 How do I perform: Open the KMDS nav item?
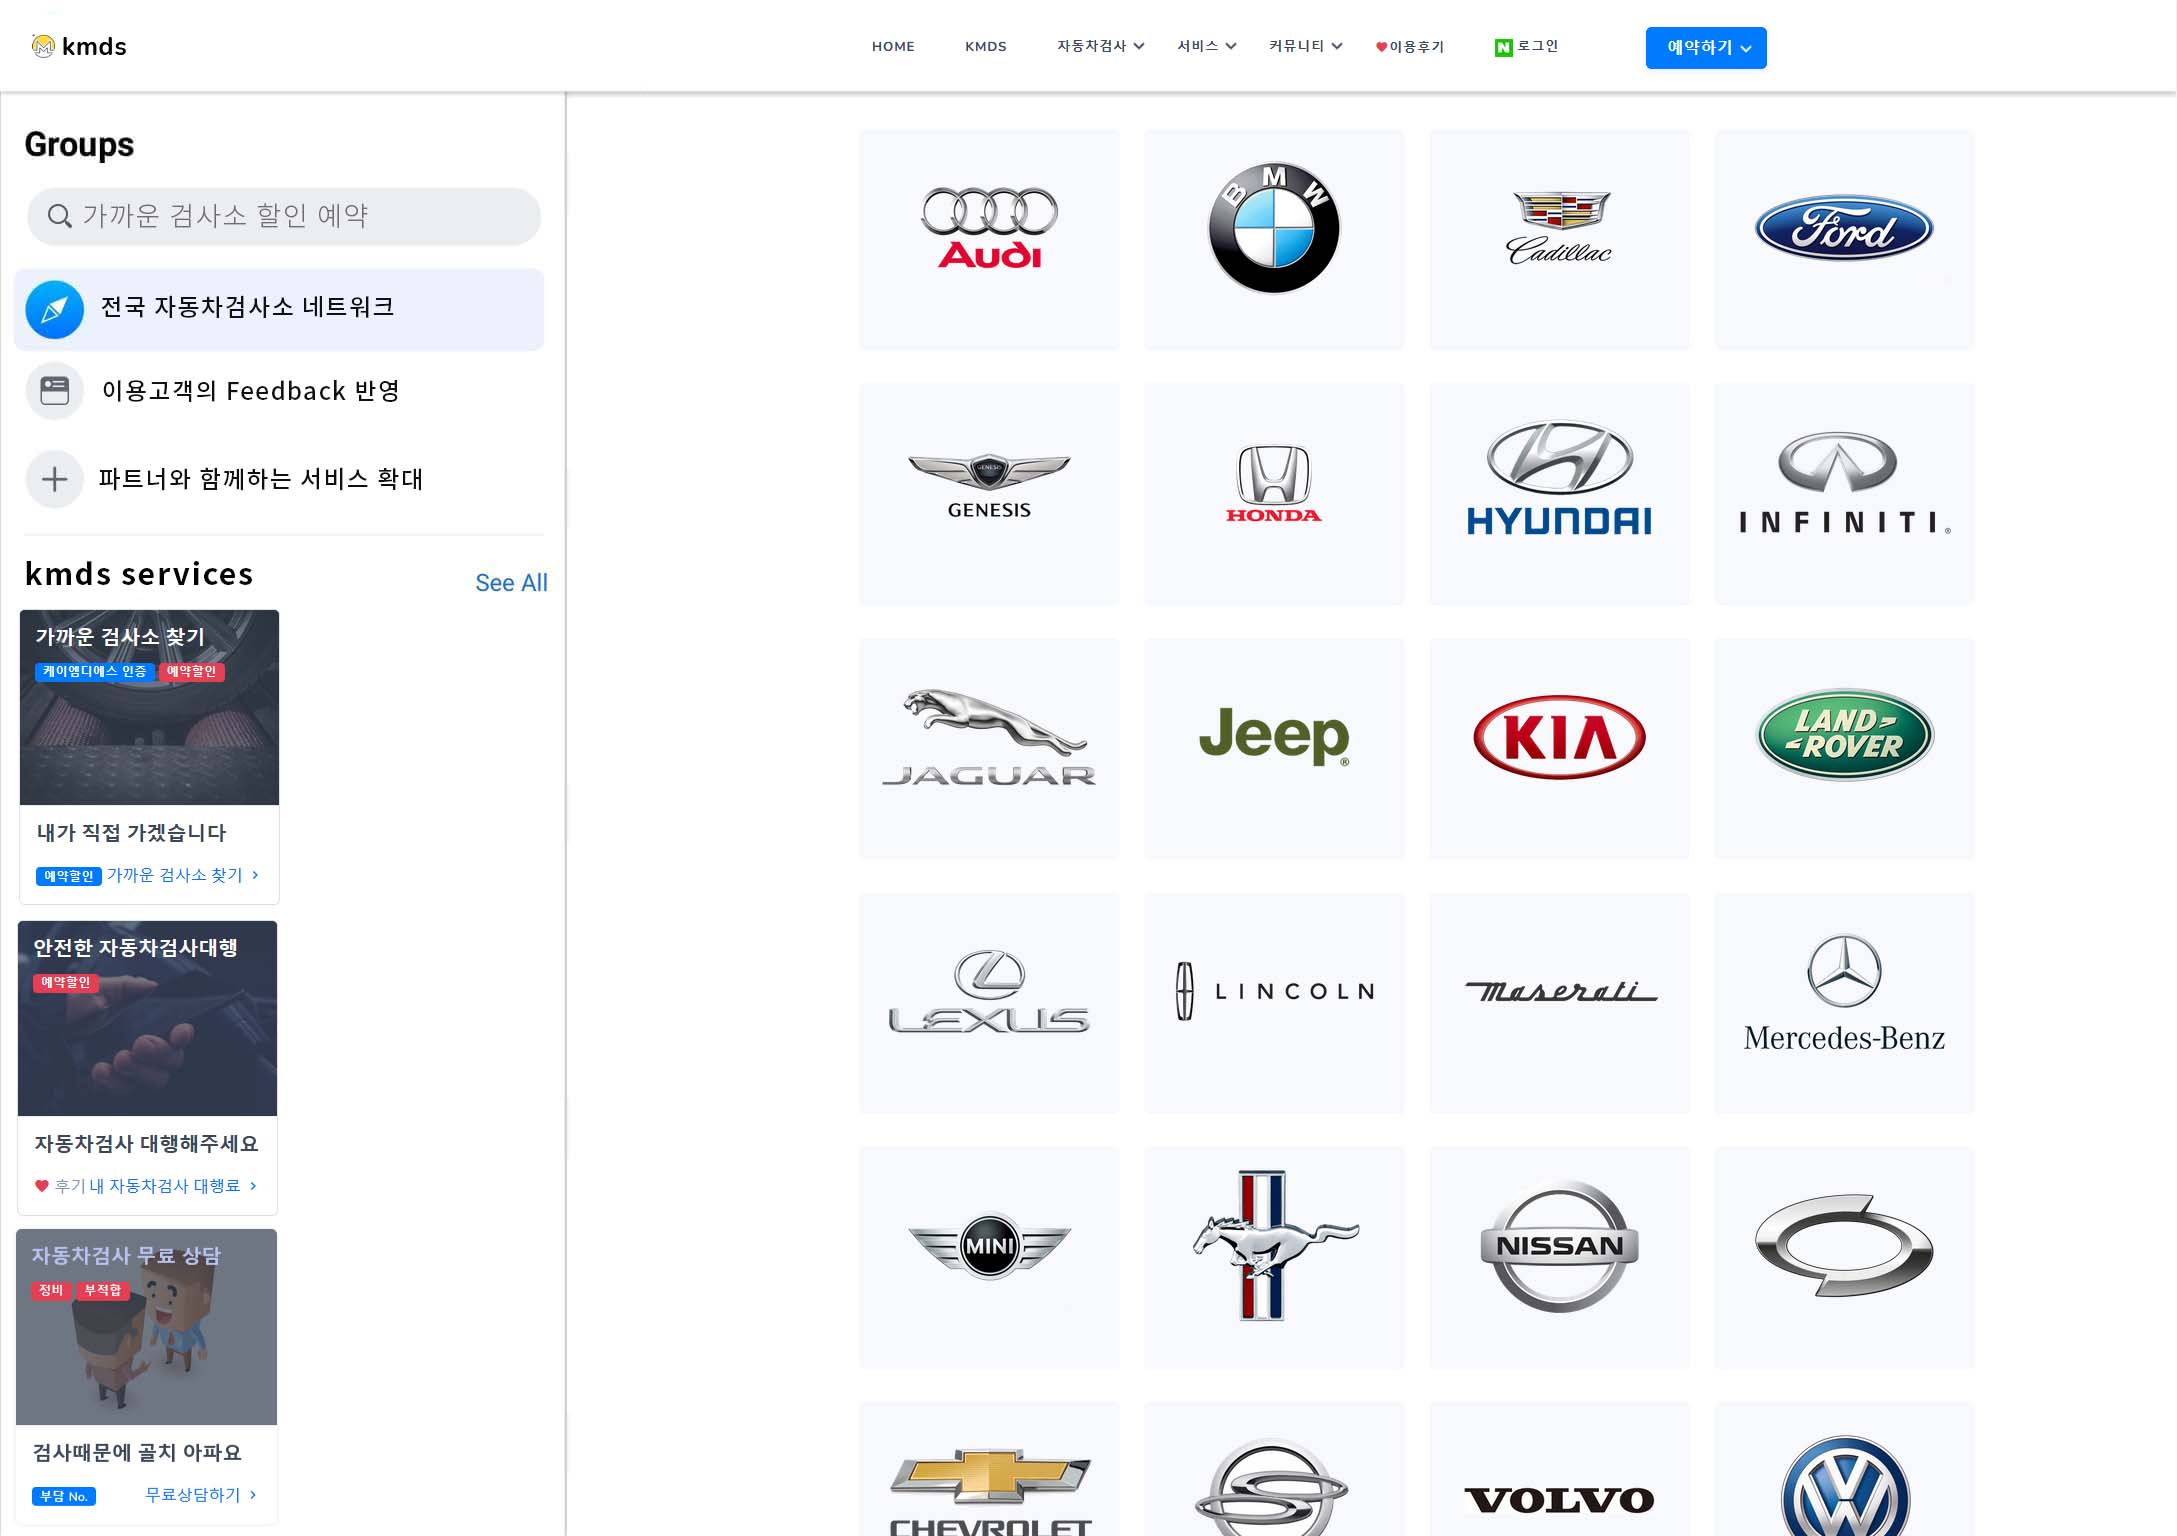tap(986, 46)
